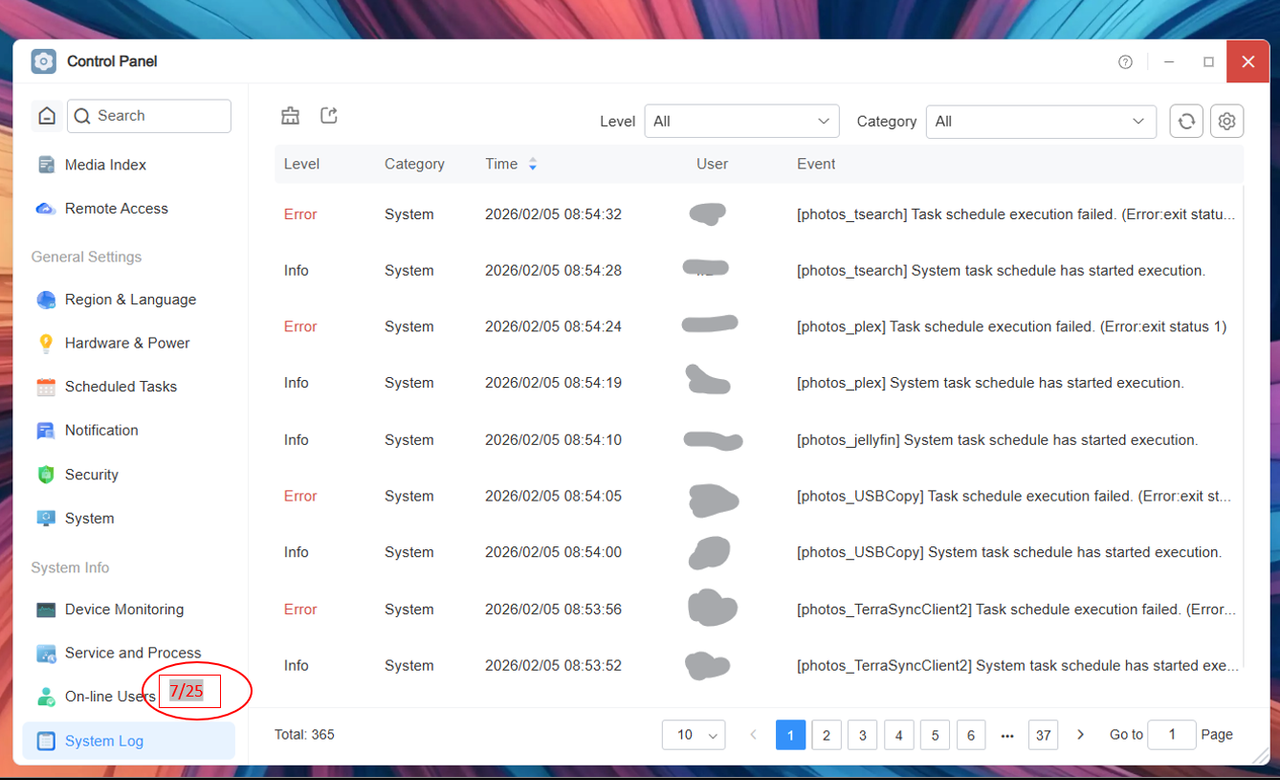The height and width of the screenshot is (780, 1280).
Task: Click the clear logs icon in toolbar
Action: 291,116
